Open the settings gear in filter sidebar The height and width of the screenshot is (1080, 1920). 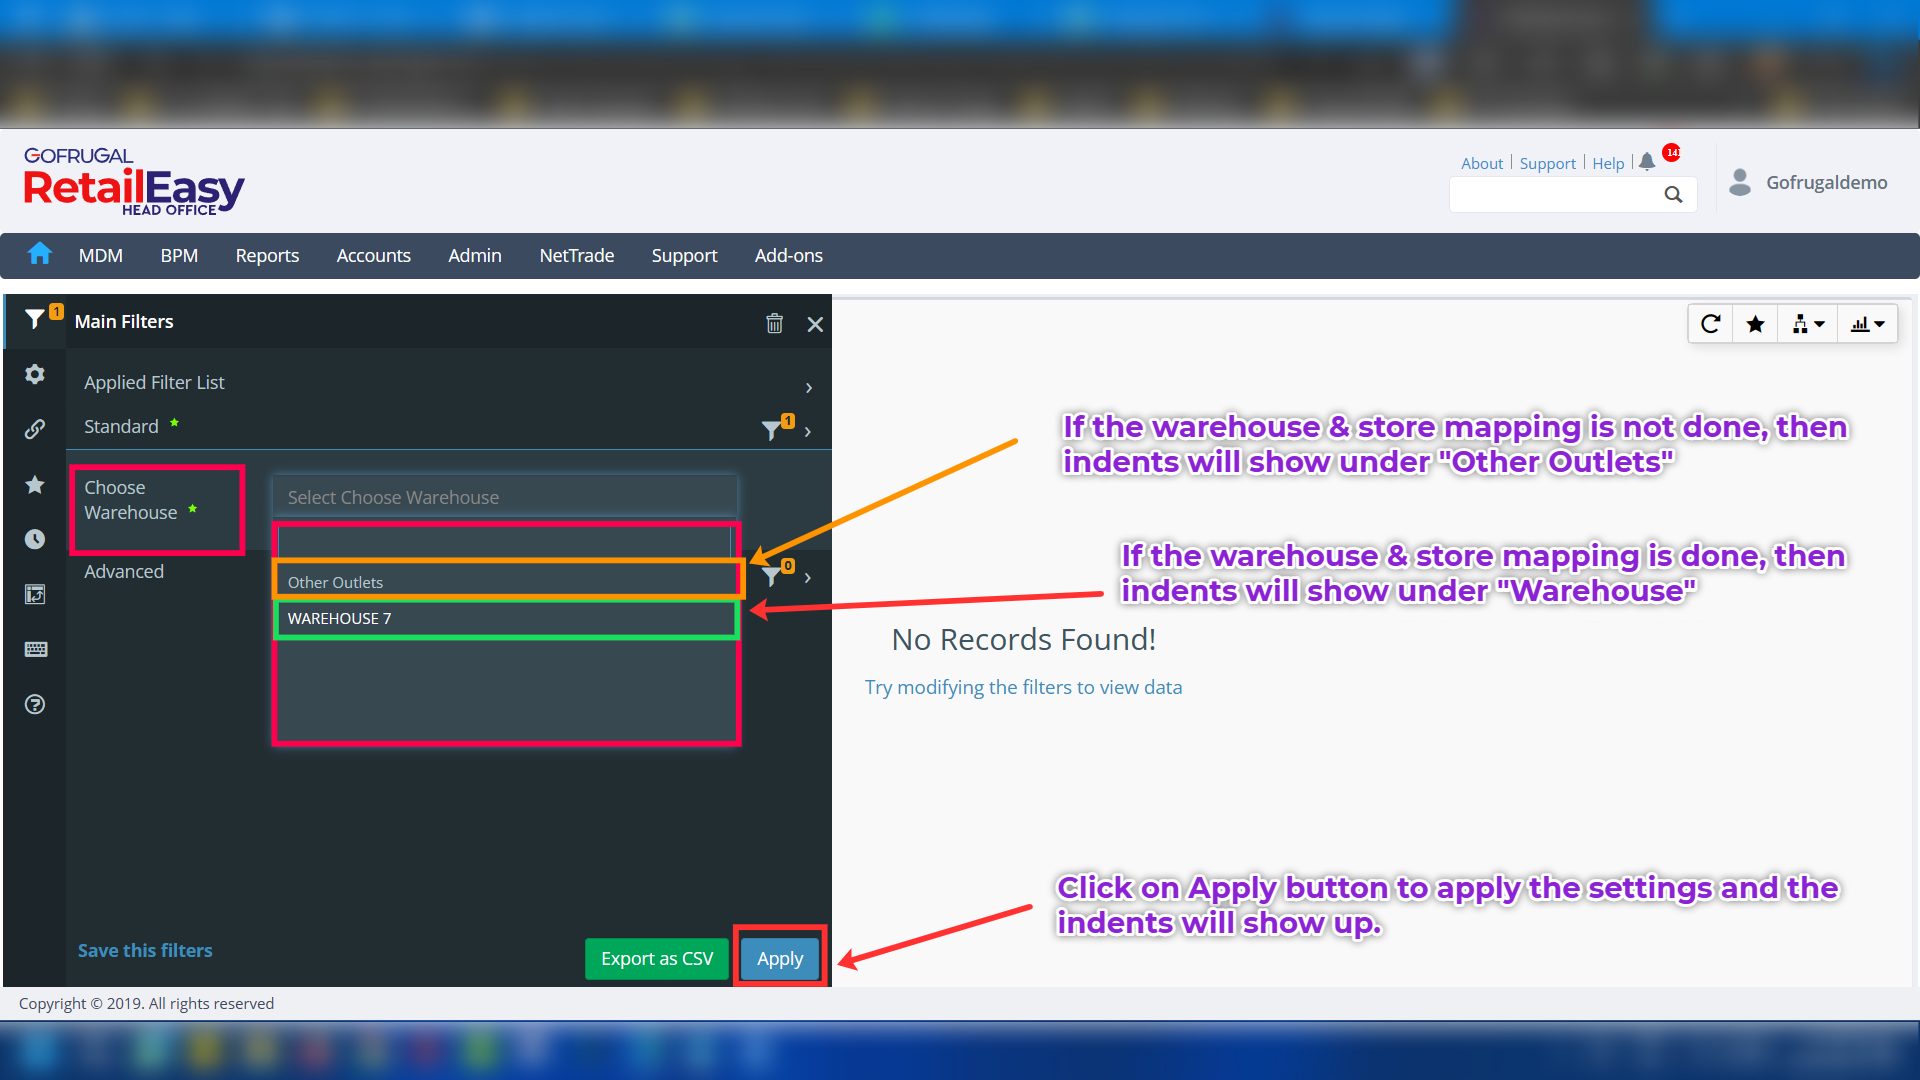point(35,374)
